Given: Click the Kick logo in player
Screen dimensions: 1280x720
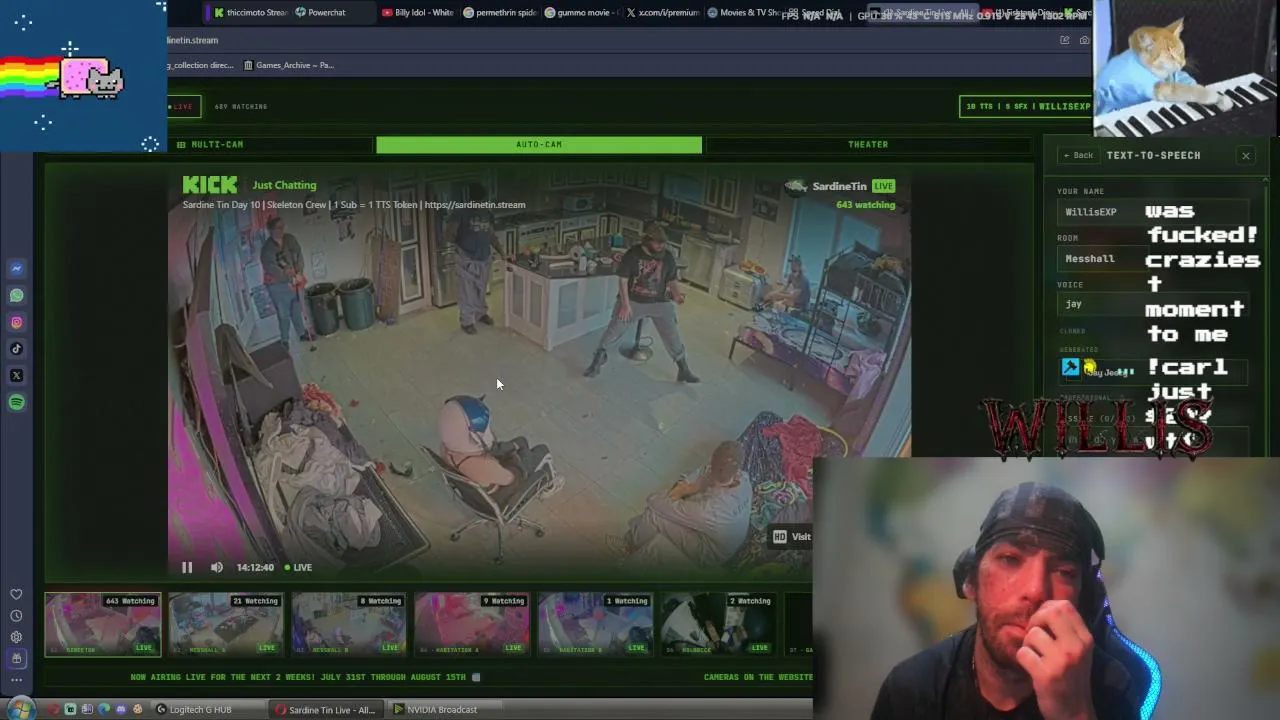Looking at the screenshot, I should coord(210,184).
